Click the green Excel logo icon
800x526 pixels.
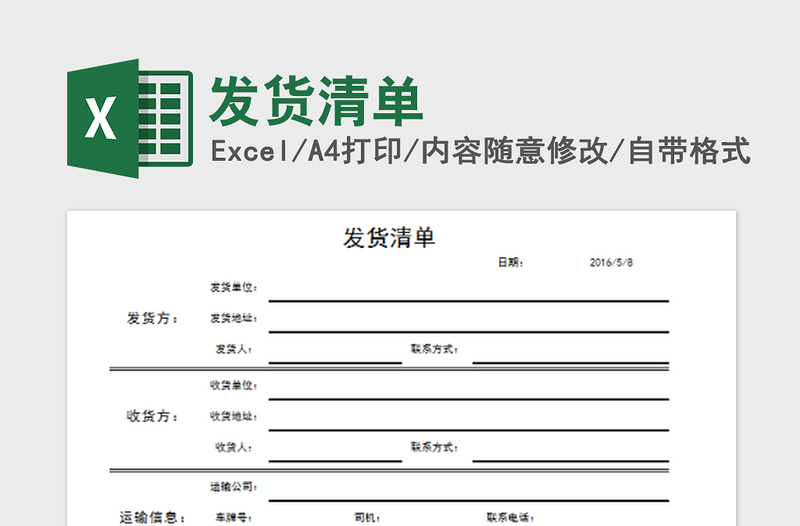tap(130, 118)
